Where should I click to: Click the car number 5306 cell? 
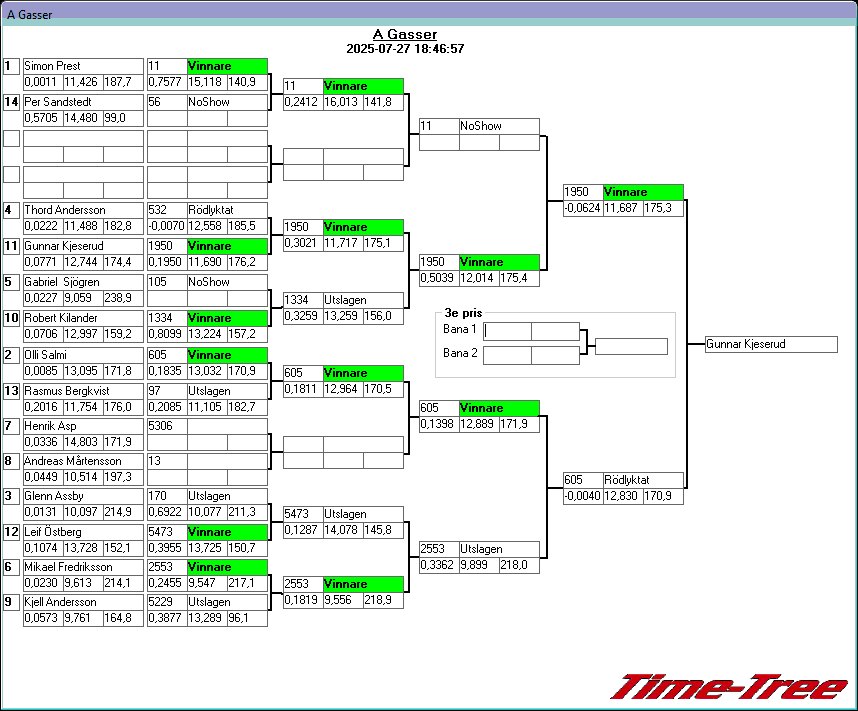tap(166, 426)
